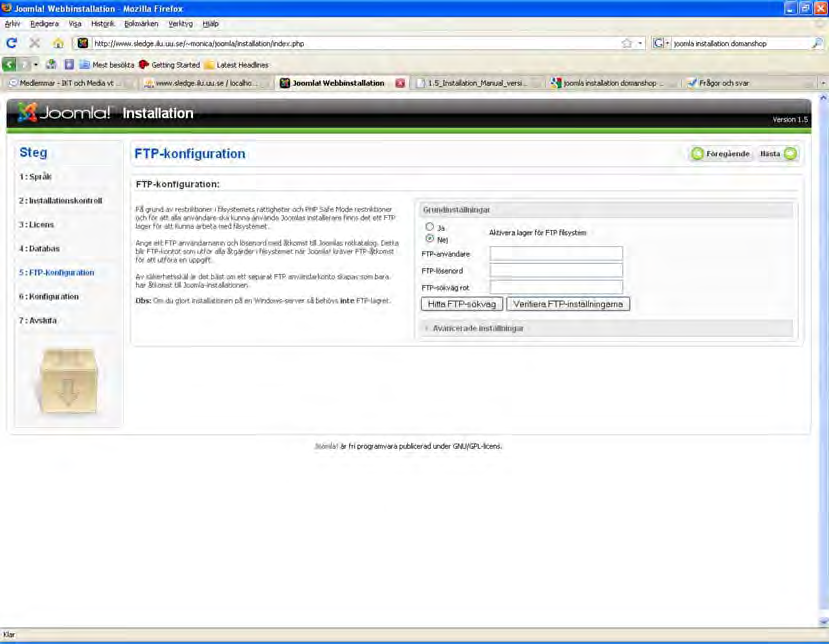Click the Nästa button label
This screenshot has height=644, width=829.
point(770,154)
